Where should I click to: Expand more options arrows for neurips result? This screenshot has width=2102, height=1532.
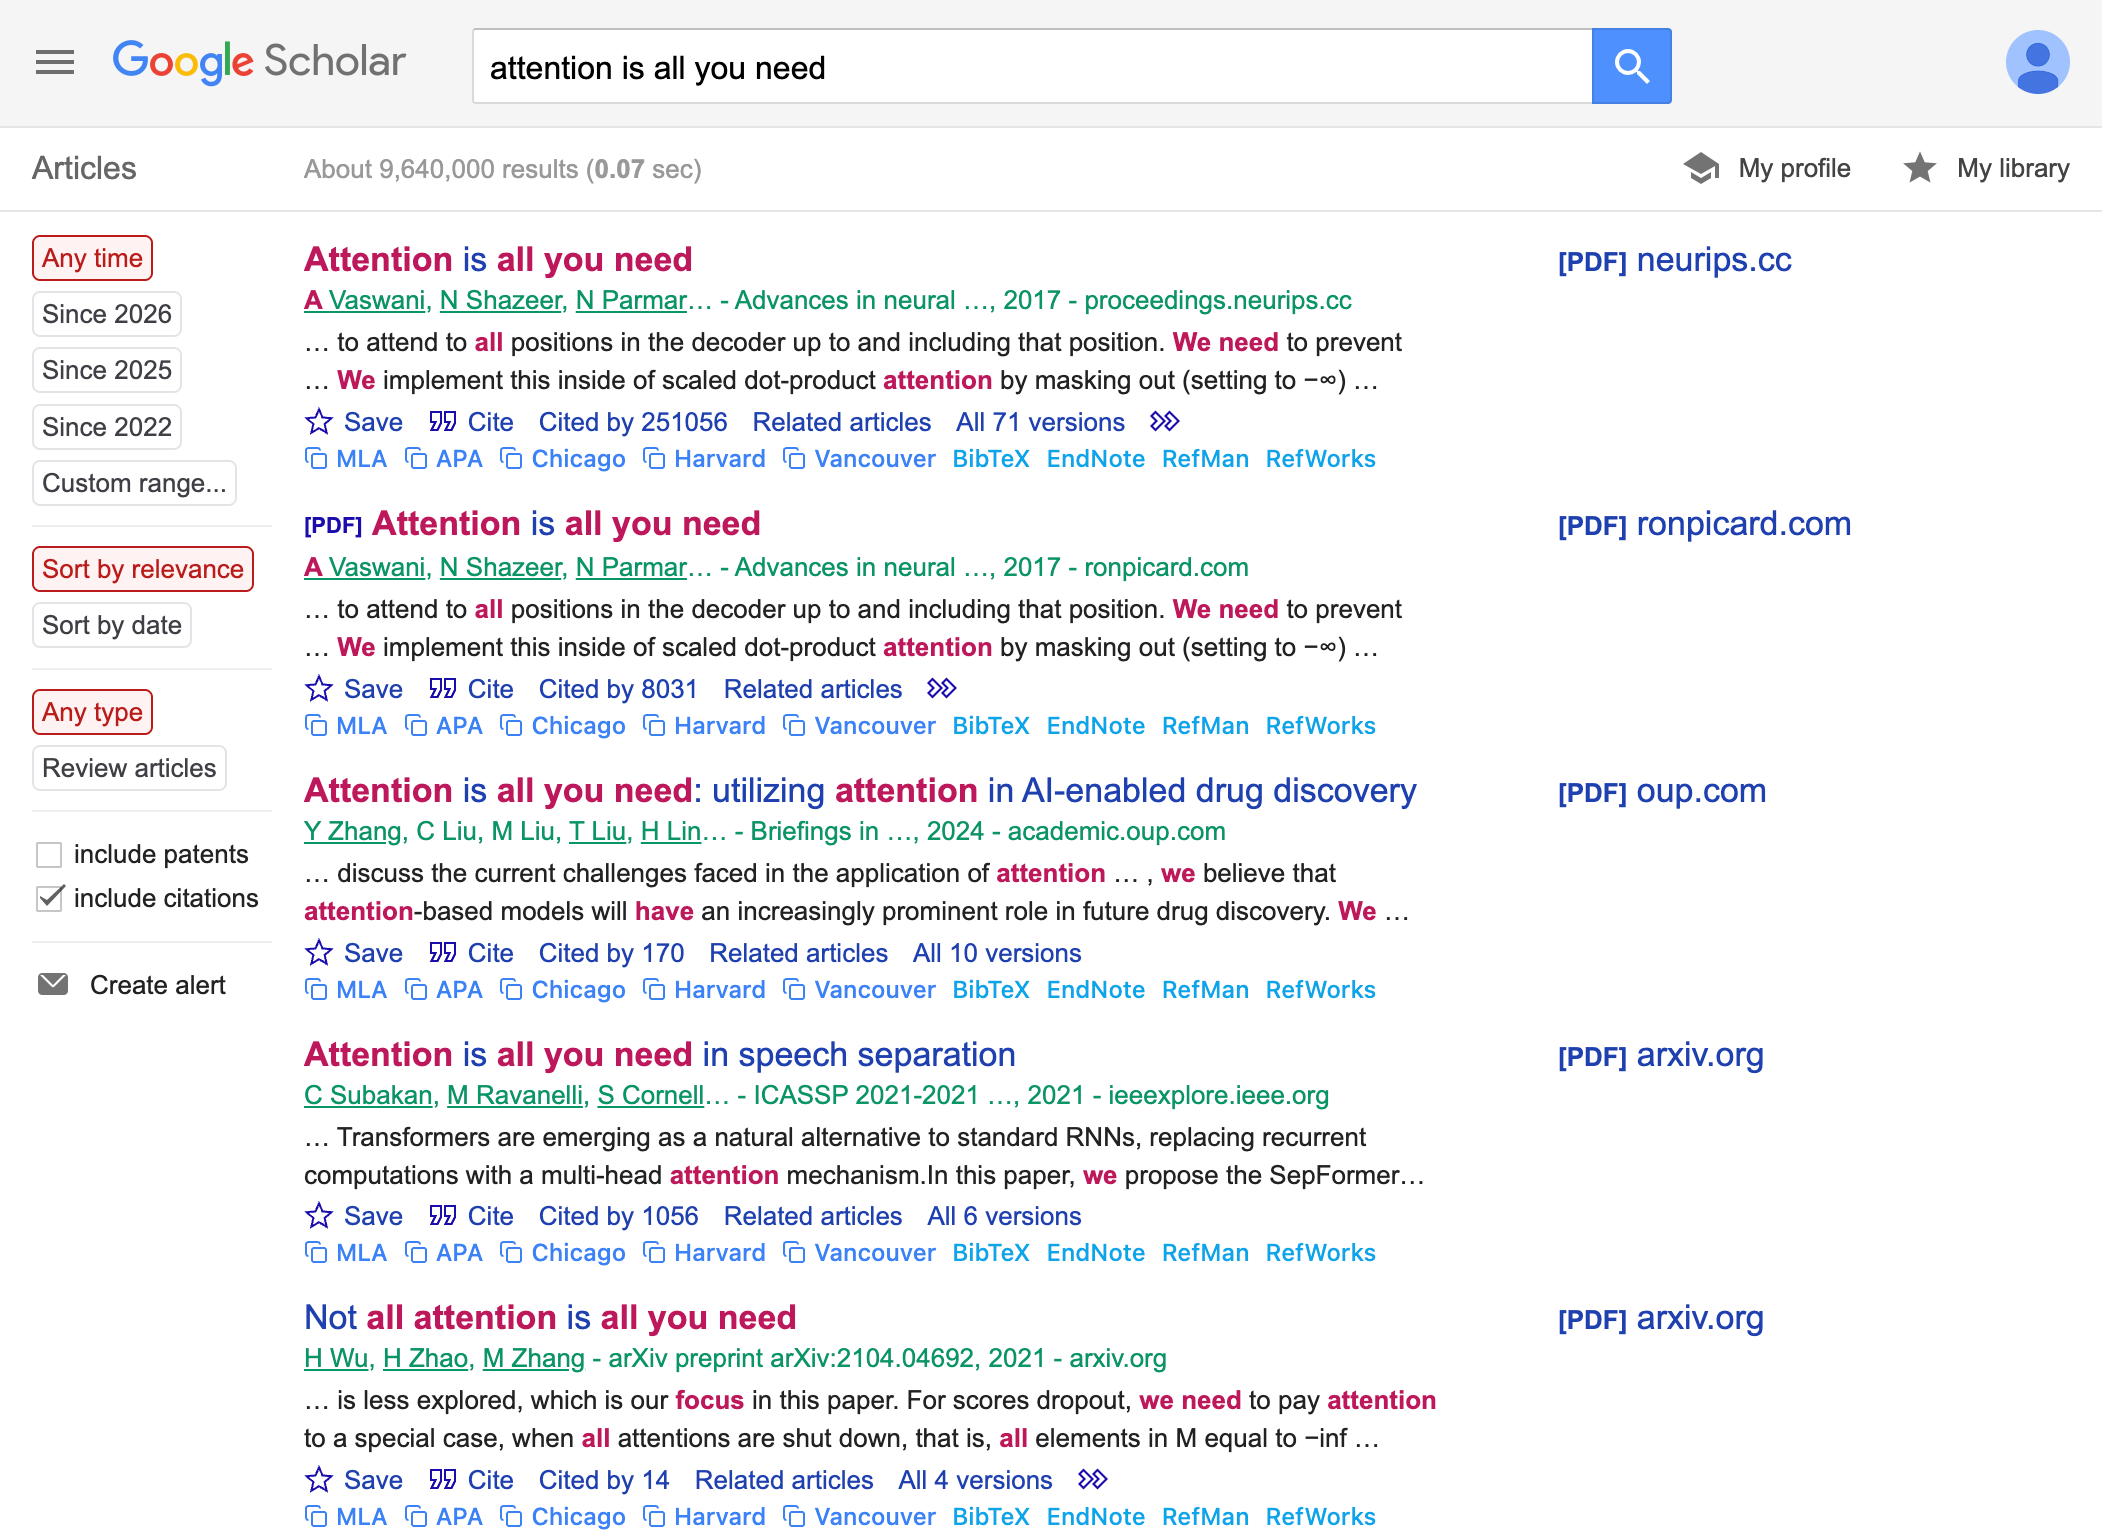(x=1165, y=422)
